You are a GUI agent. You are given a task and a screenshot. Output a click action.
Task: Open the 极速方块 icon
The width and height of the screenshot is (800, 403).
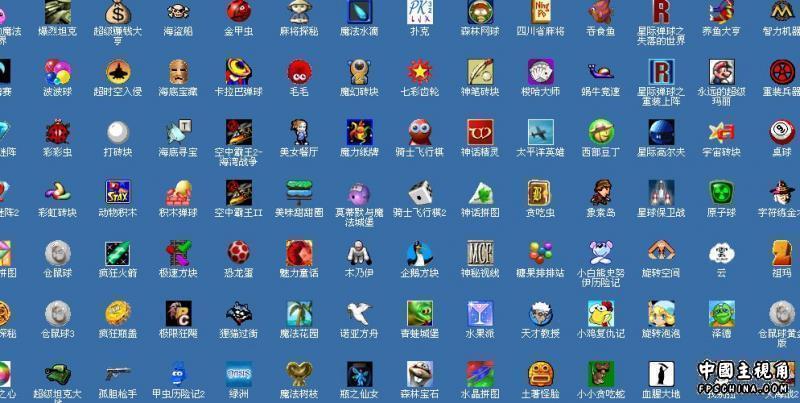point(179,253)
